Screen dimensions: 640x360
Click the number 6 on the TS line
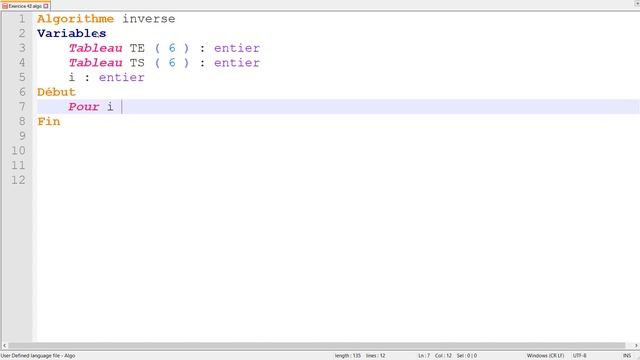click(x=172, y=63)
